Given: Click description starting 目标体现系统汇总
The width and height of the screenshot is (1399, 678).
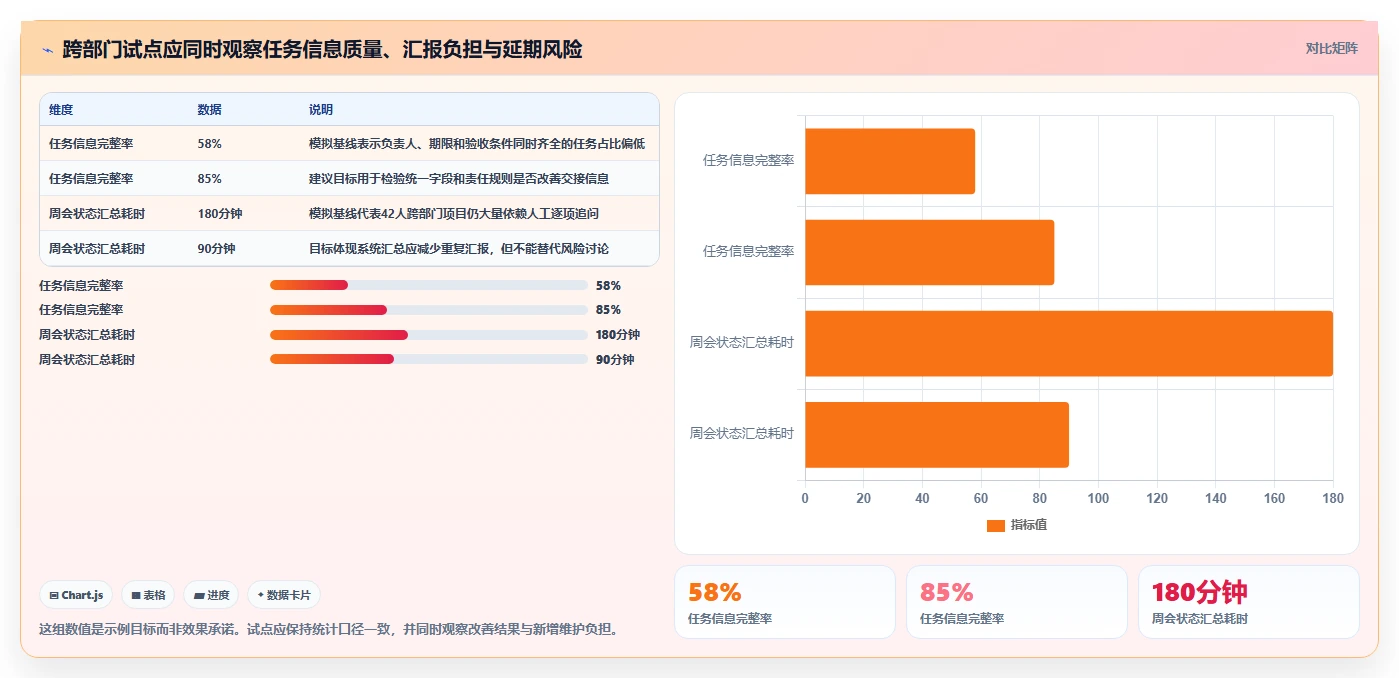Looking at the screenshot, I should coord(459,249).
